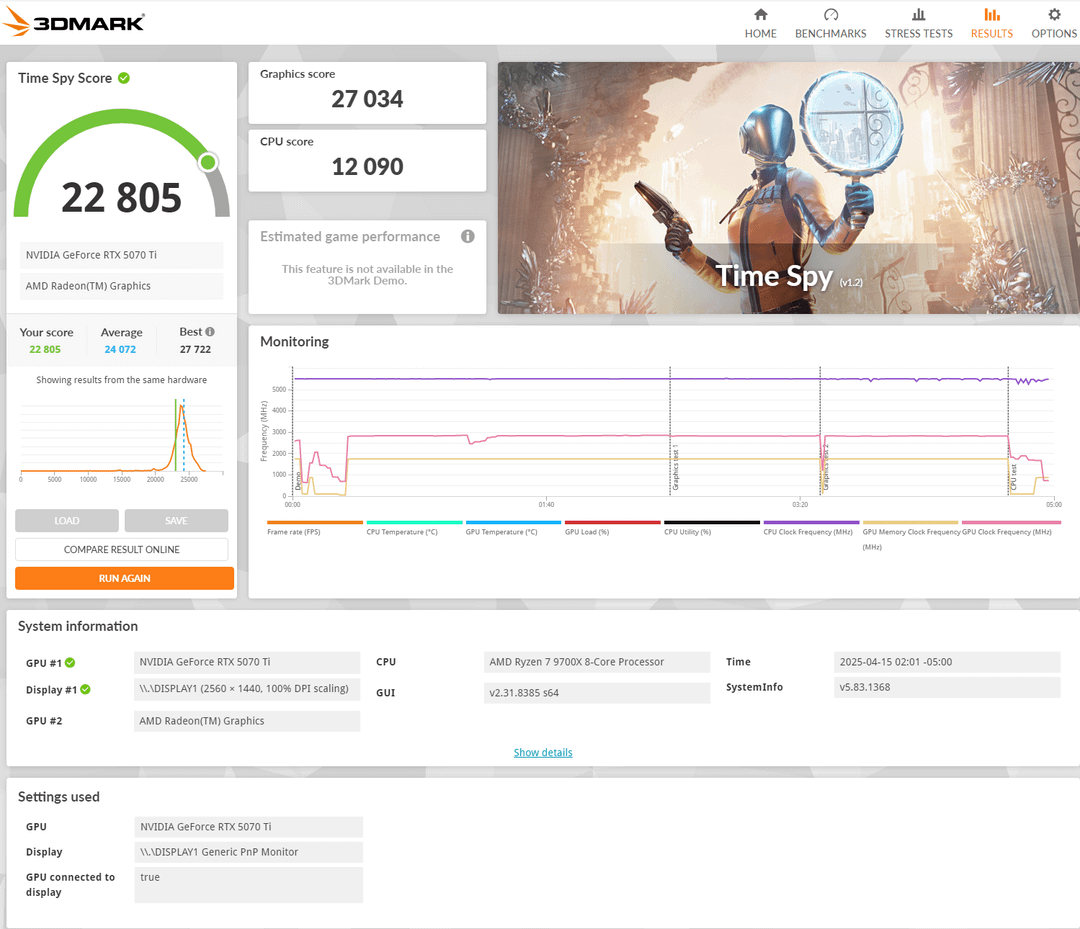Click the info icon next to Best score
This screenshot has height=929, width=1080.
coord(210,332)
